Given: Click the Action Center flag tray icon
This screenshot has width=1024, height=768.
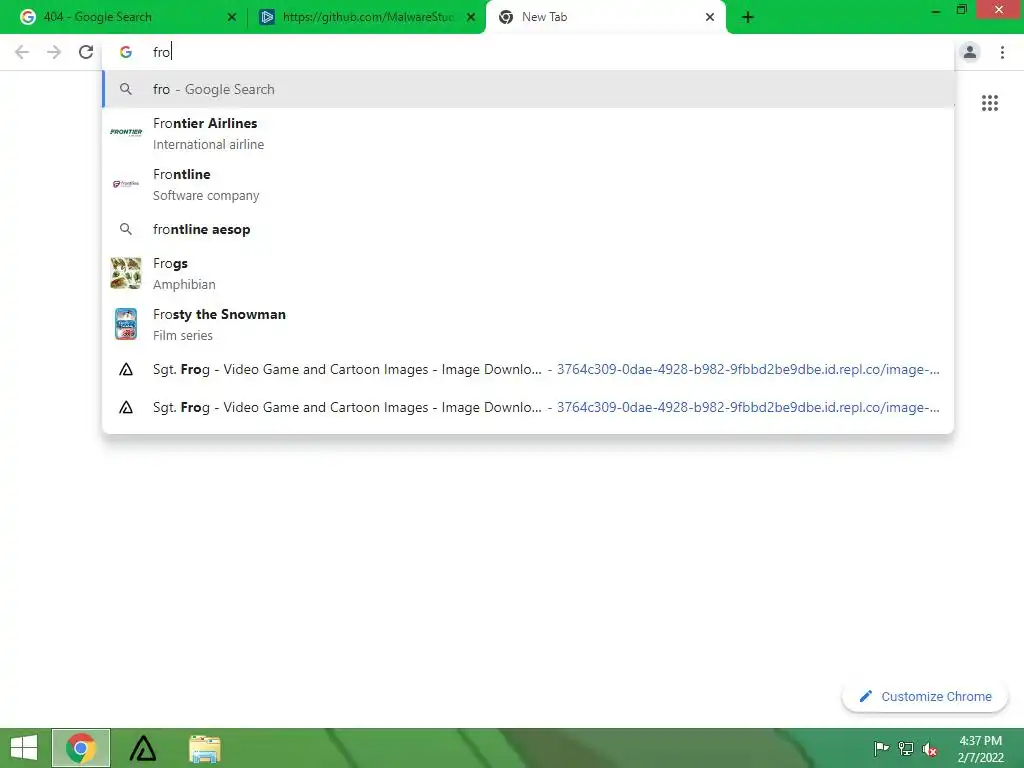Looking at the screenshot, I should coord(881,748).
